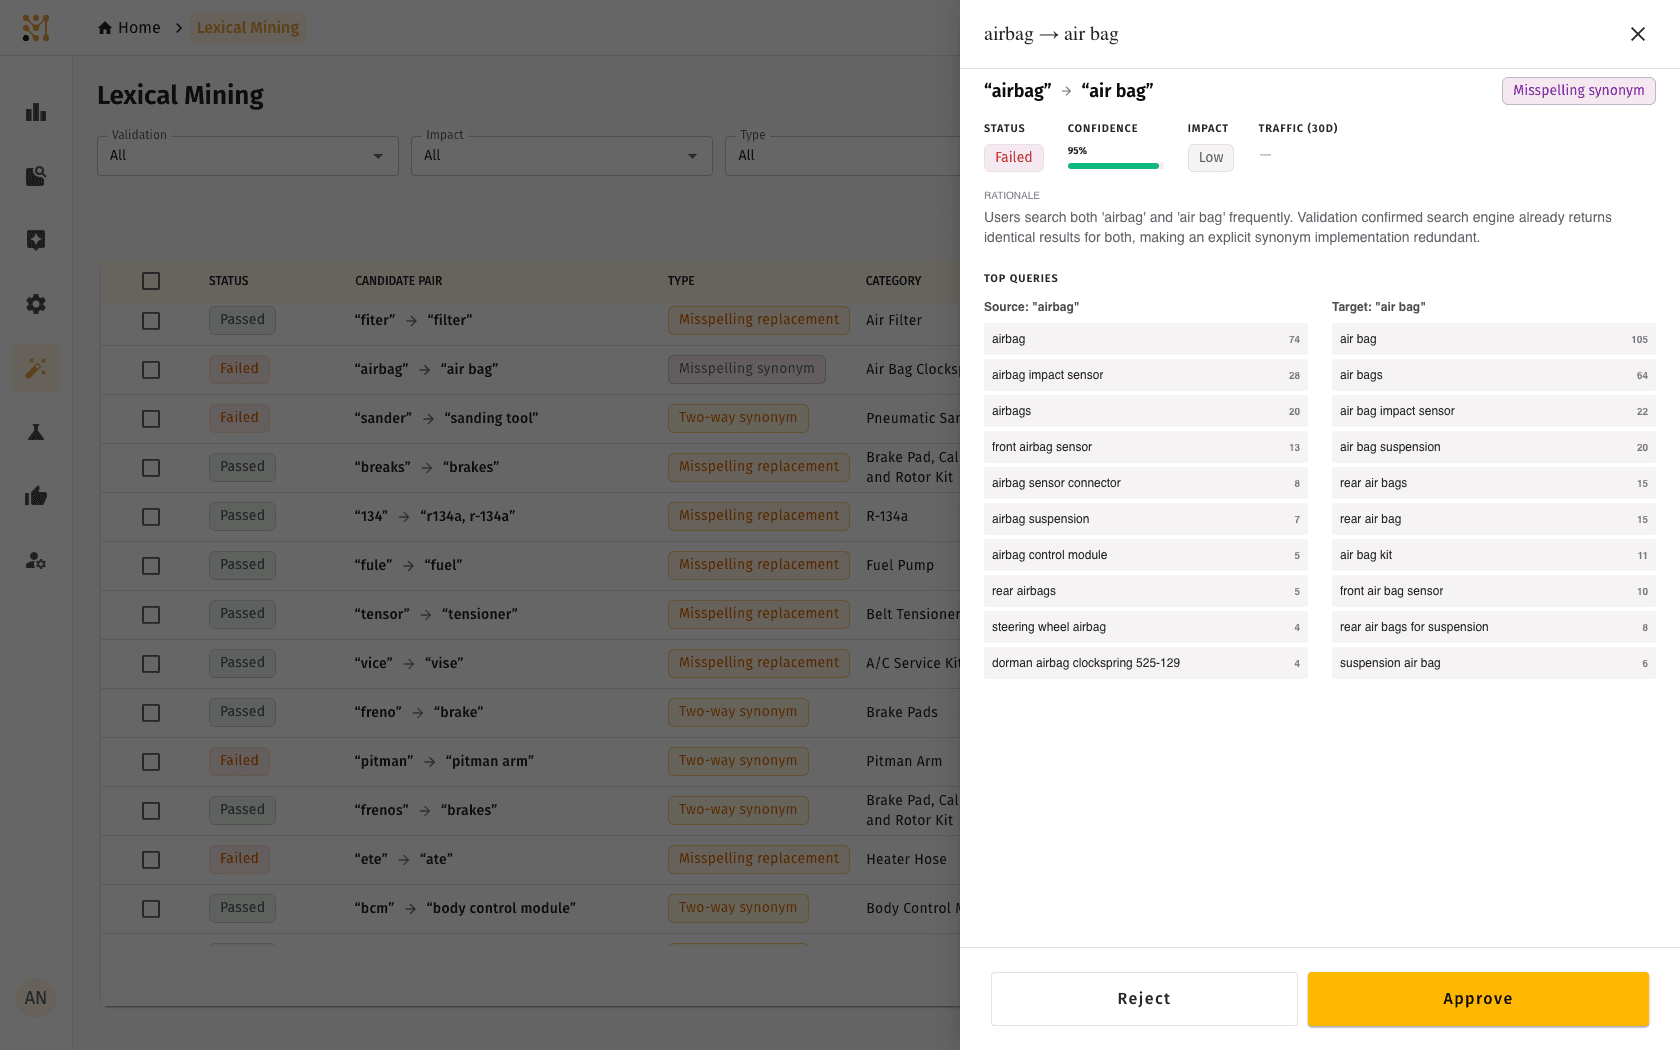Check the "freno" to "brake" row checkbox
This screenshot has height=1050, width=1680.
tap(151, 713)
